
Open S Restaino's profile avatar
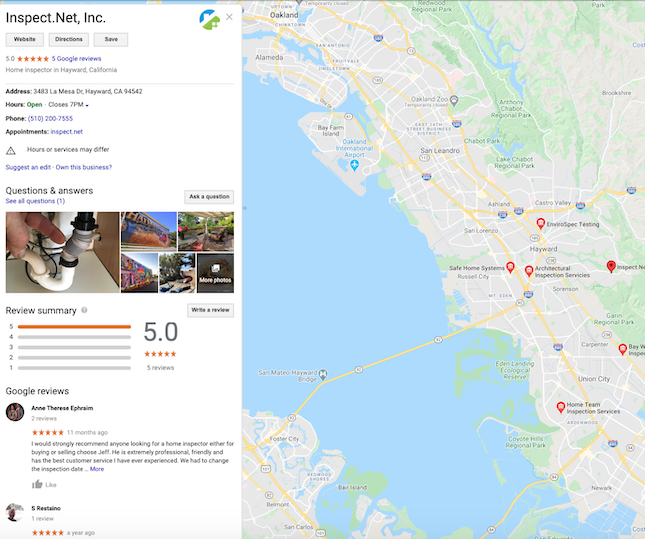15,512
